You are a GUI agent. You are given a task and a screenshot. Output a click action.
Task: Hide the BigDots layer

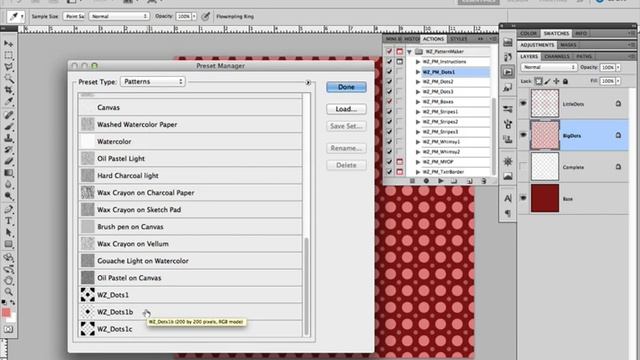click(x=523, y=135)
